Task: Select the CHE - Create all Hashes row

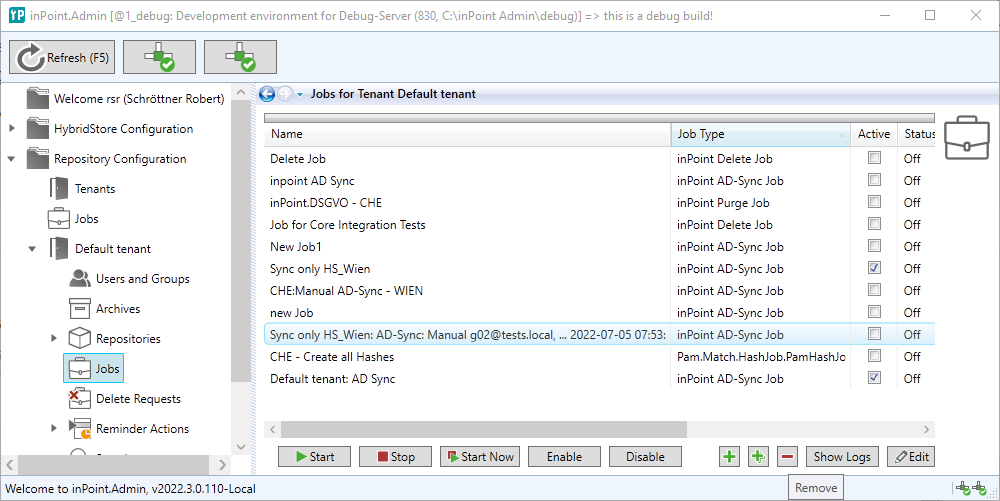Action: pyautogui.click(x=466, y=357)
